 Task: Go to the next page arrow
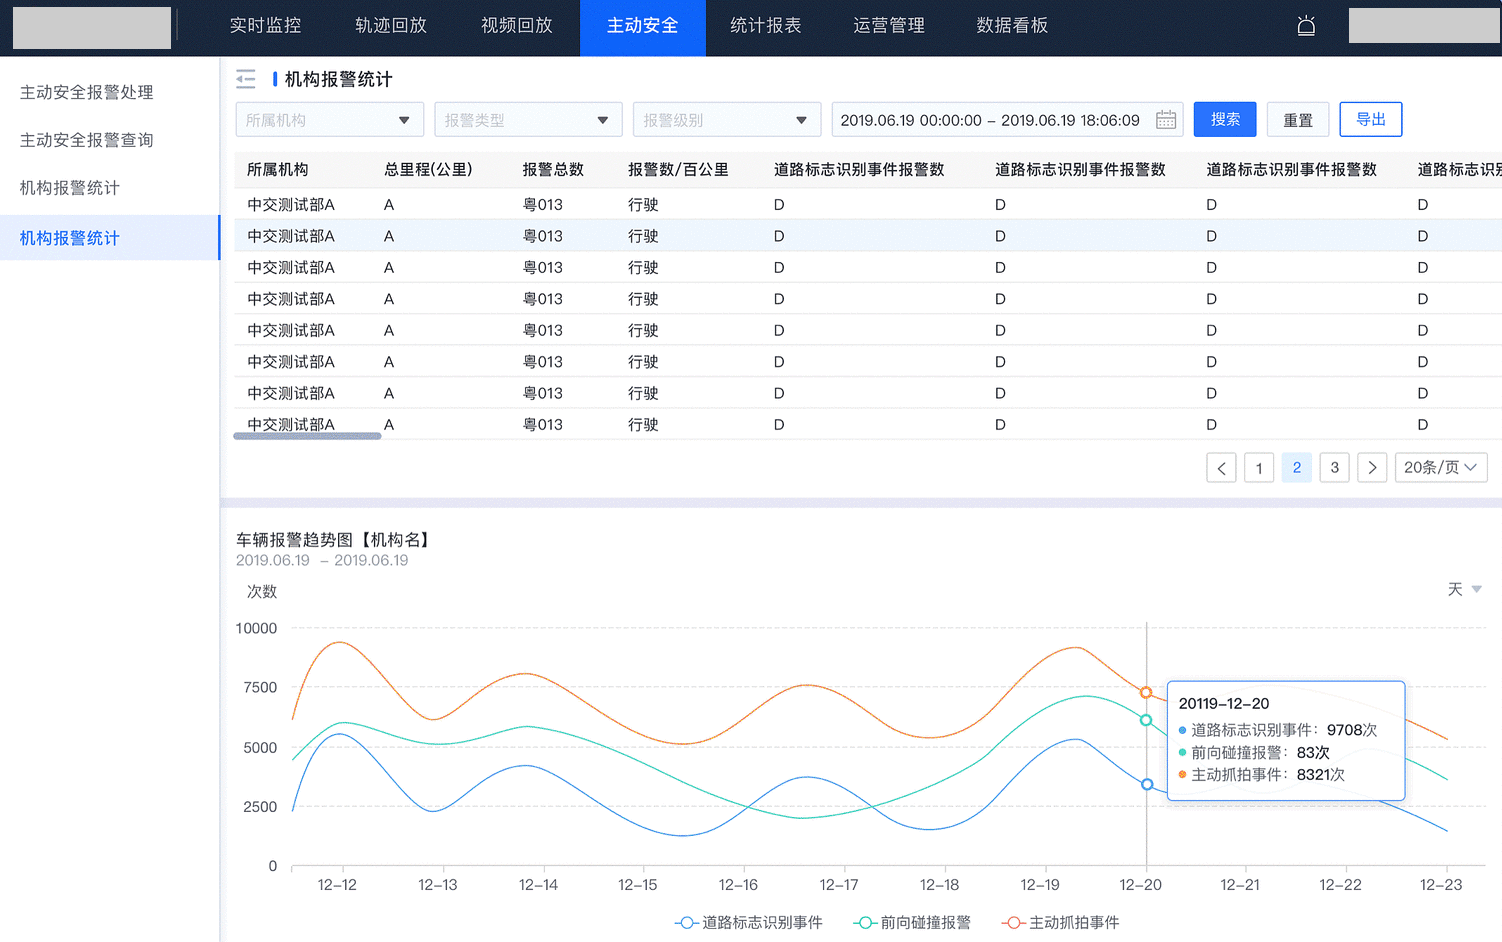click(1372, 468)
